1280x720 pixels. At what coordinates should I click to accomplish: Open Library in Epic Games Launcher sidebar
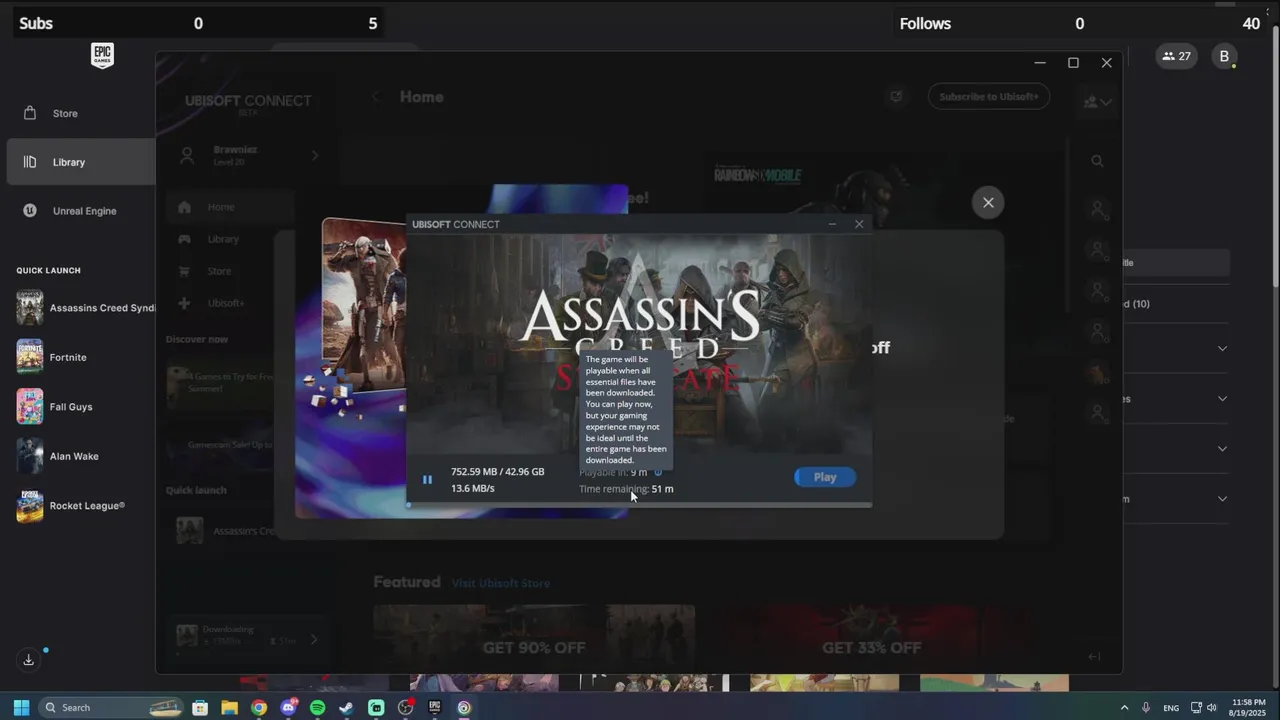click(80, 162)
